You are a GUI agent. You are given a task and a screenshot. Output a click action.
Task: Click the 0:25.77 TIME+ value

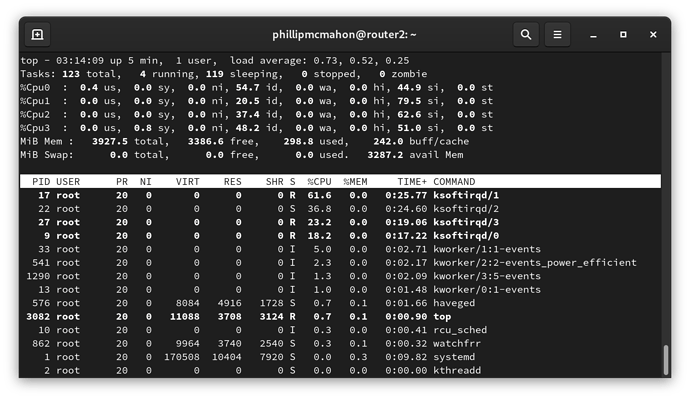tap(406, 195)
